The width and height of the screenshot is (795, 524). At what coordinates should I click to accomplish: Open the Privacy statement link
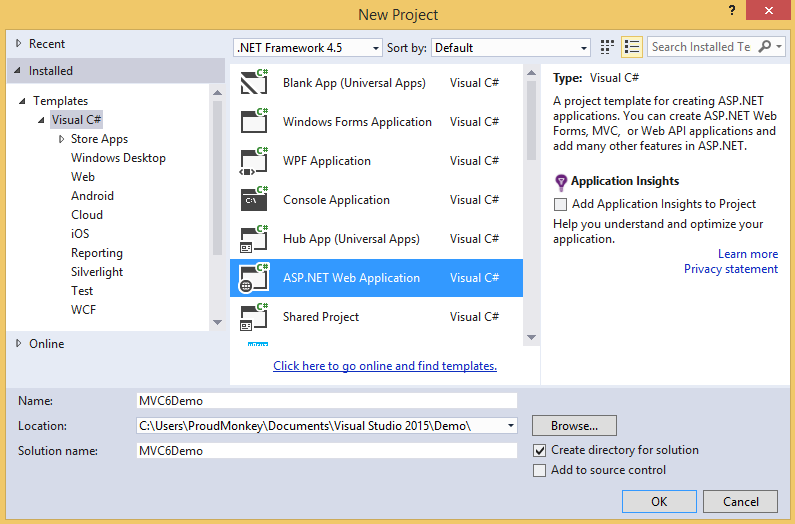[x=731, y=269]
